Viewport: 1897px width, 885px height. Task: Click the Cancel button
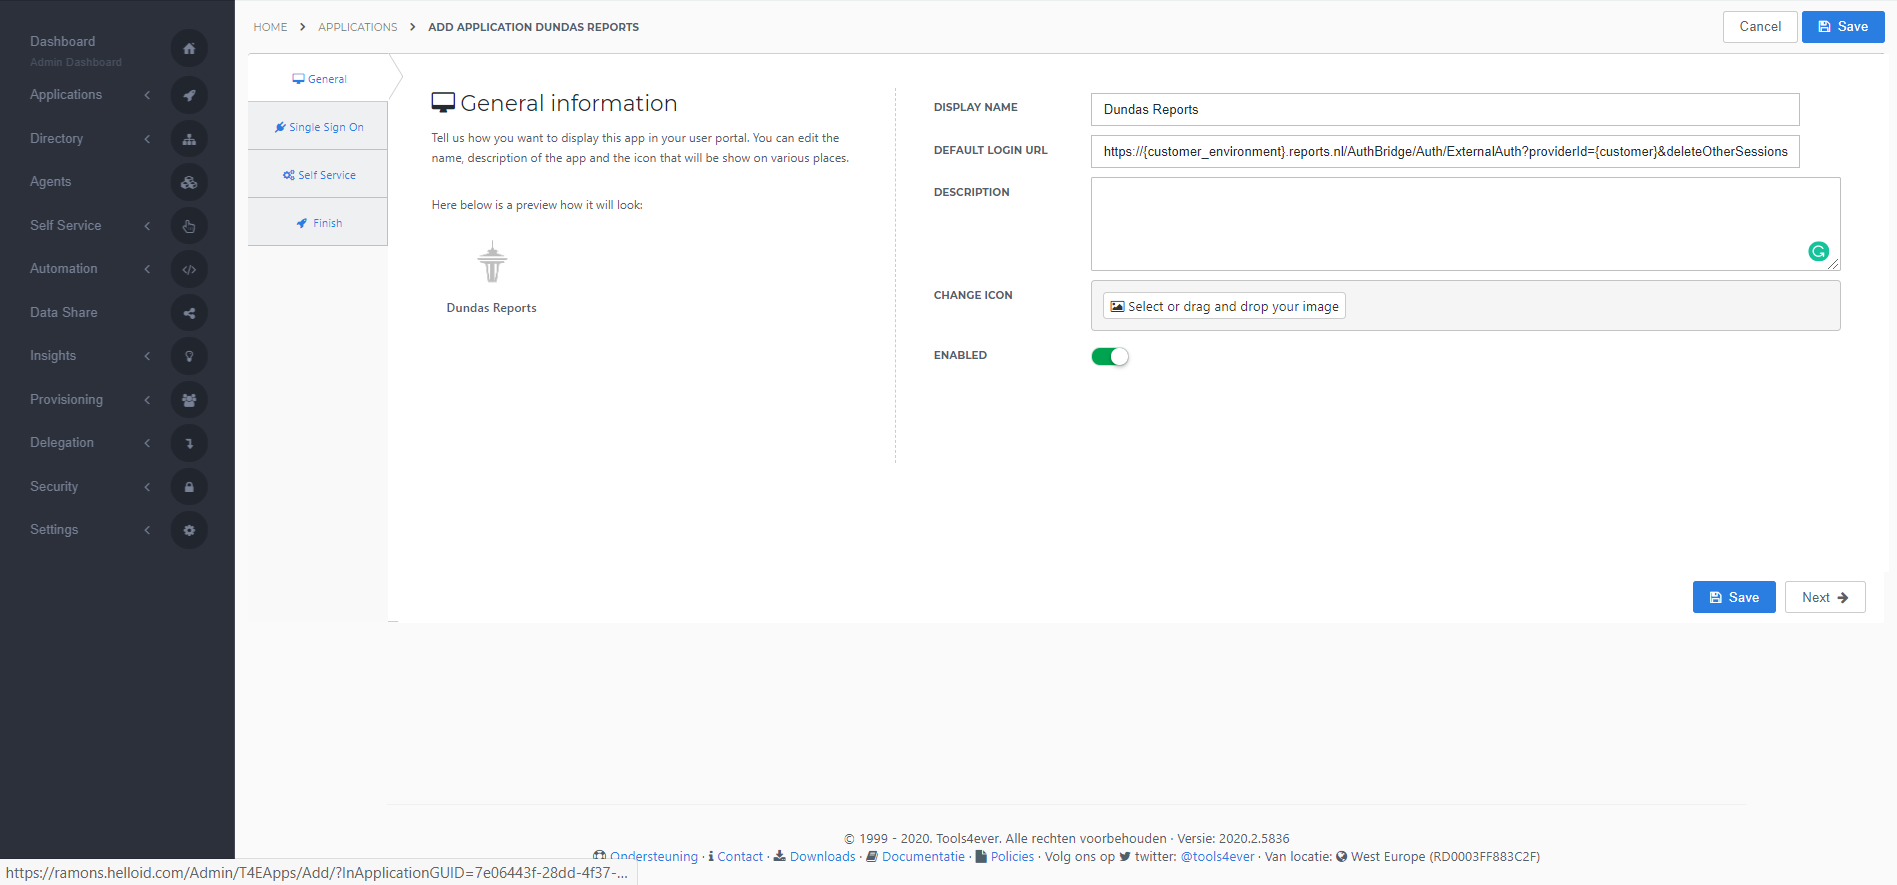pos(1760,27)
